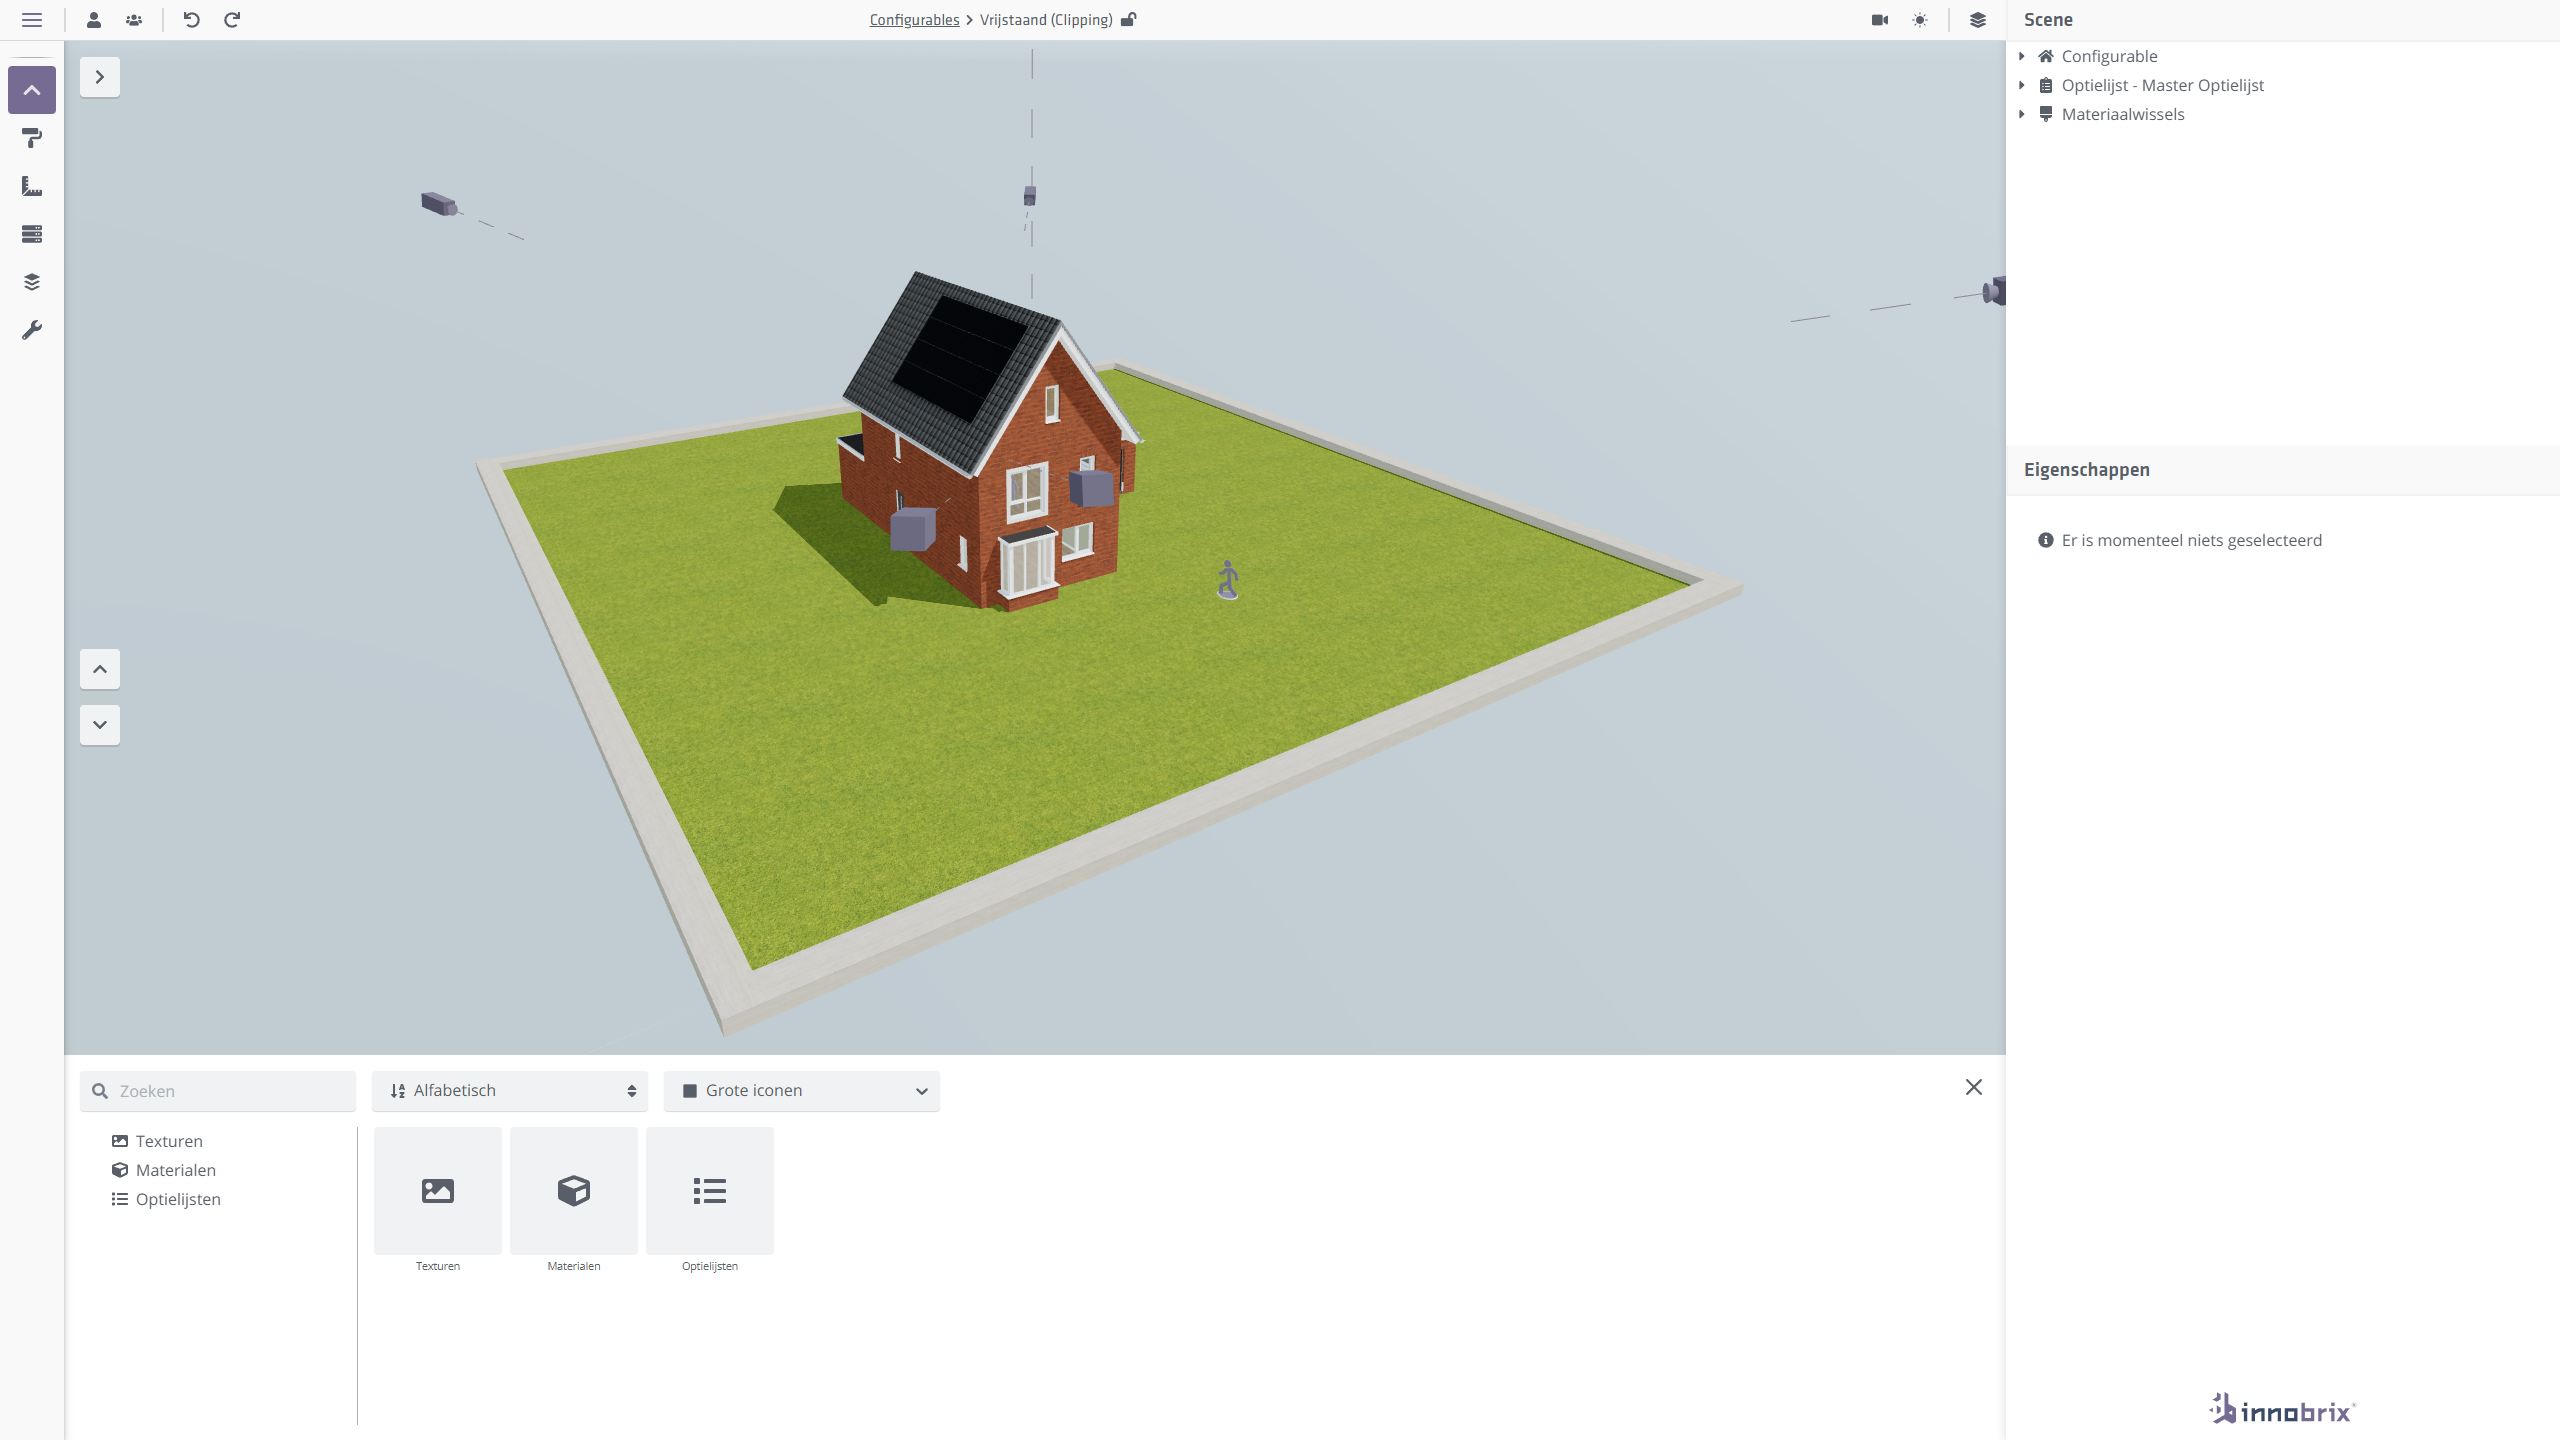
Task: Open the Alfabetisch sort order control
Action: [509, 1090]
